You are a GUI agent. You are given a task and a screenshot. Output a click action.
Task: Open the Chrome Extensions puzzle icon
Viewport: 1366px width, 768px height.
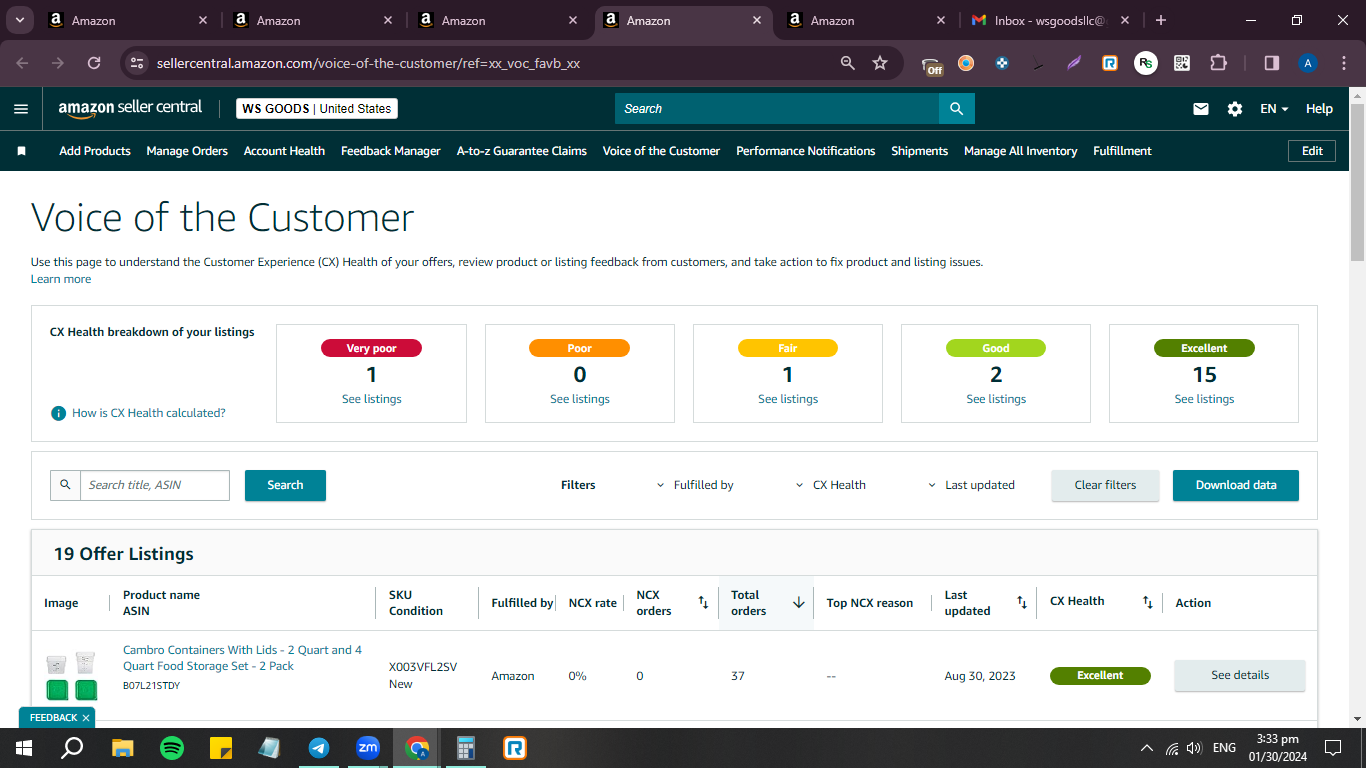(1218, 63)
